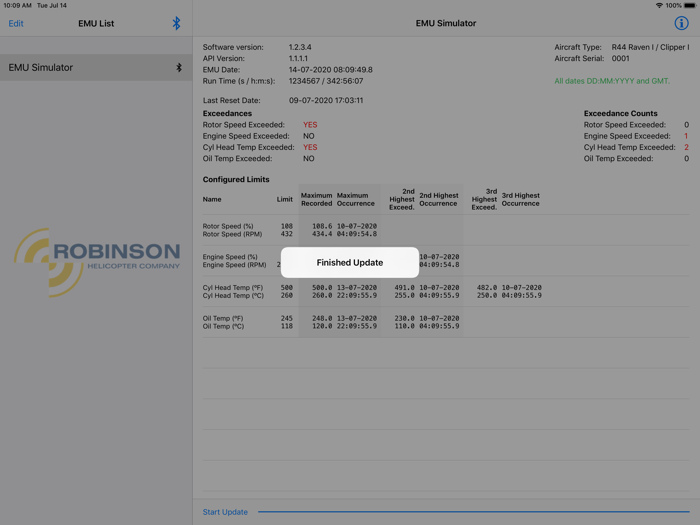
Task: Tap Aircraft Serial value 0001
Action: [x=621, y=58]
